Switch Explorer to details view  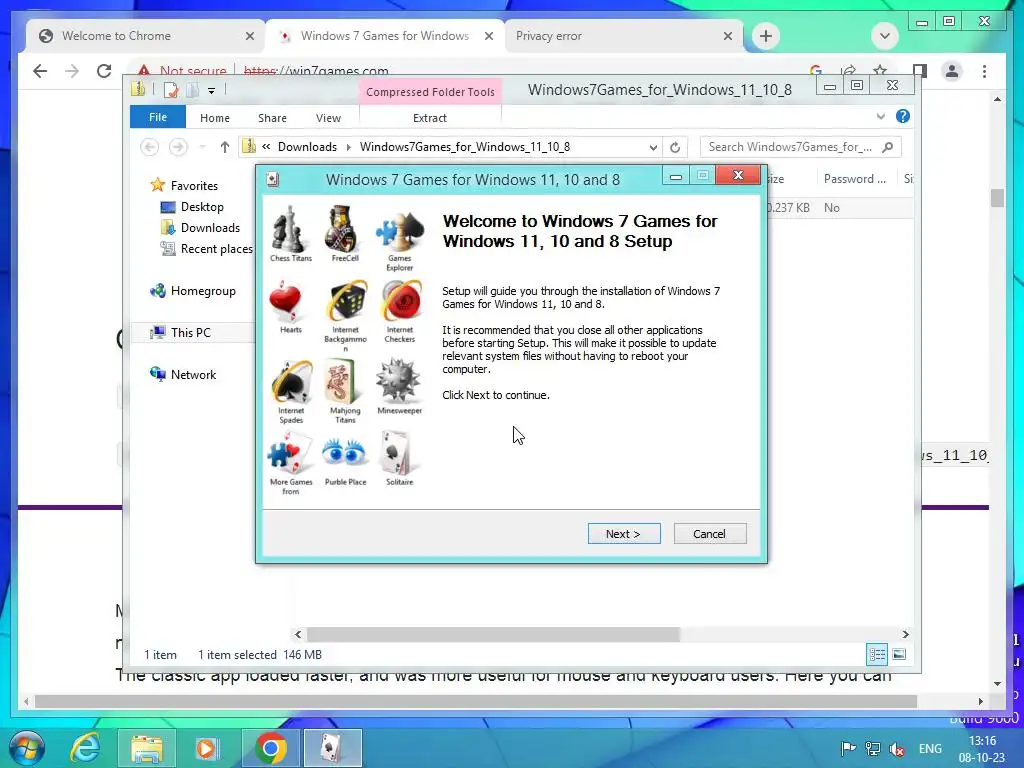pyautogui.click(x=876, y=654)
